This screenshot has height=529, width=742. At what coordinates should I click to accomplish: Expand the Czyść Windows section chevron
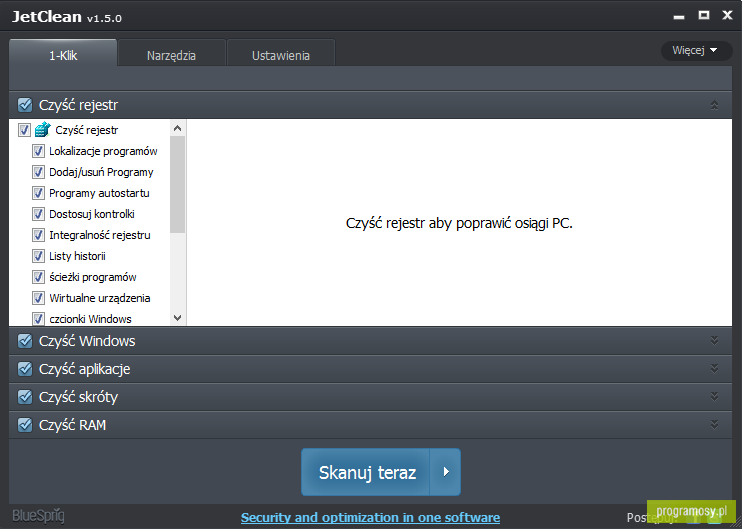click(x=714, y=341)
